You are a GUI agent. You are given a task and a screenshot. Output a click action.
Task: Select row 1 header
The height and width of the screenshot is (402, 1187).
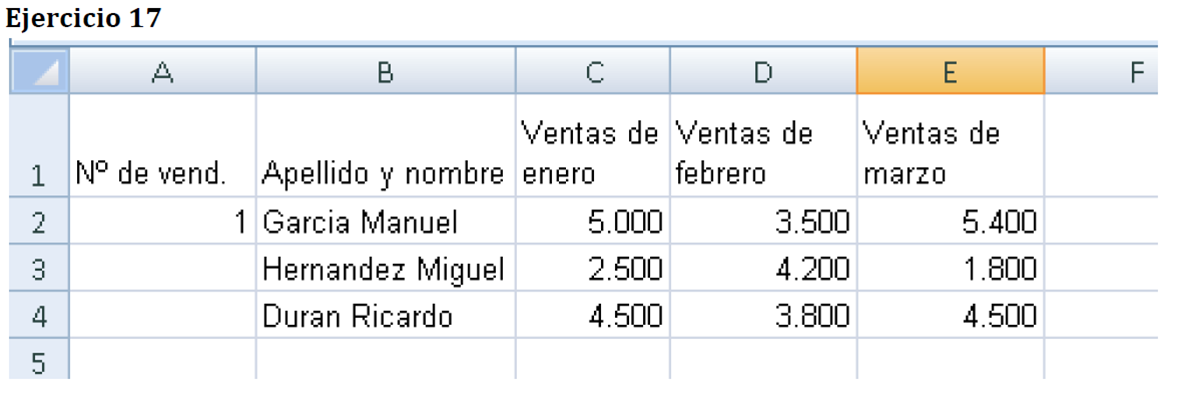click(38, 146)
